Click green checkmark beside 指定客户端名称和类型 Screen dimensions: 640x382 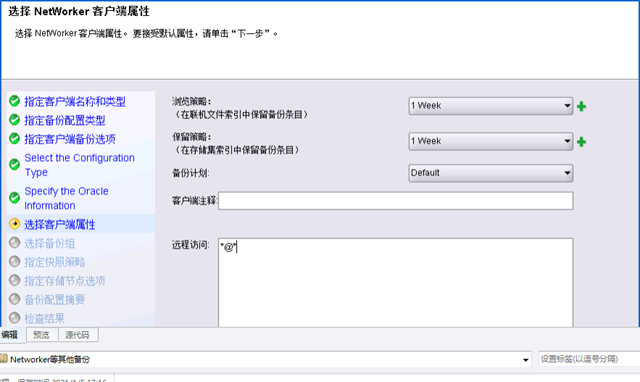(x=14, y=101)
